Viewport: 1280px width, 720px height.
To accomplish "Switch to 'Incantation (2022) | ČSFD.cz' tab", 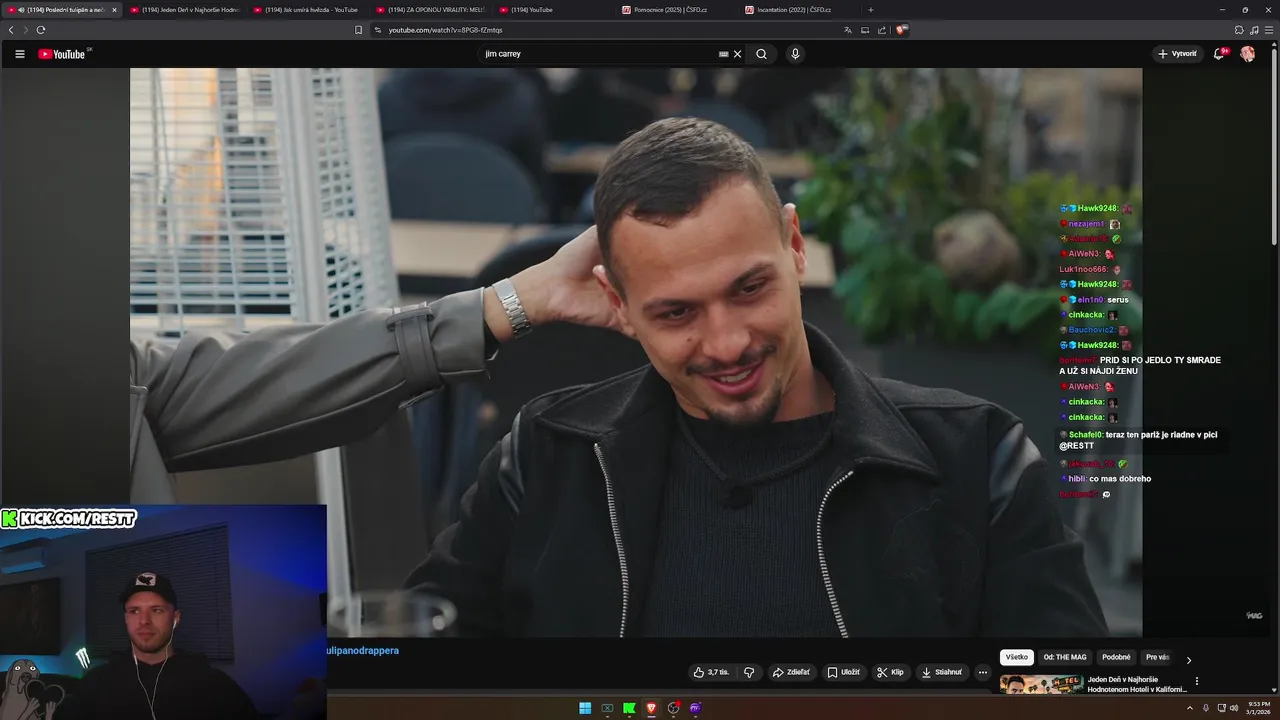I will (x=799, y=10).
